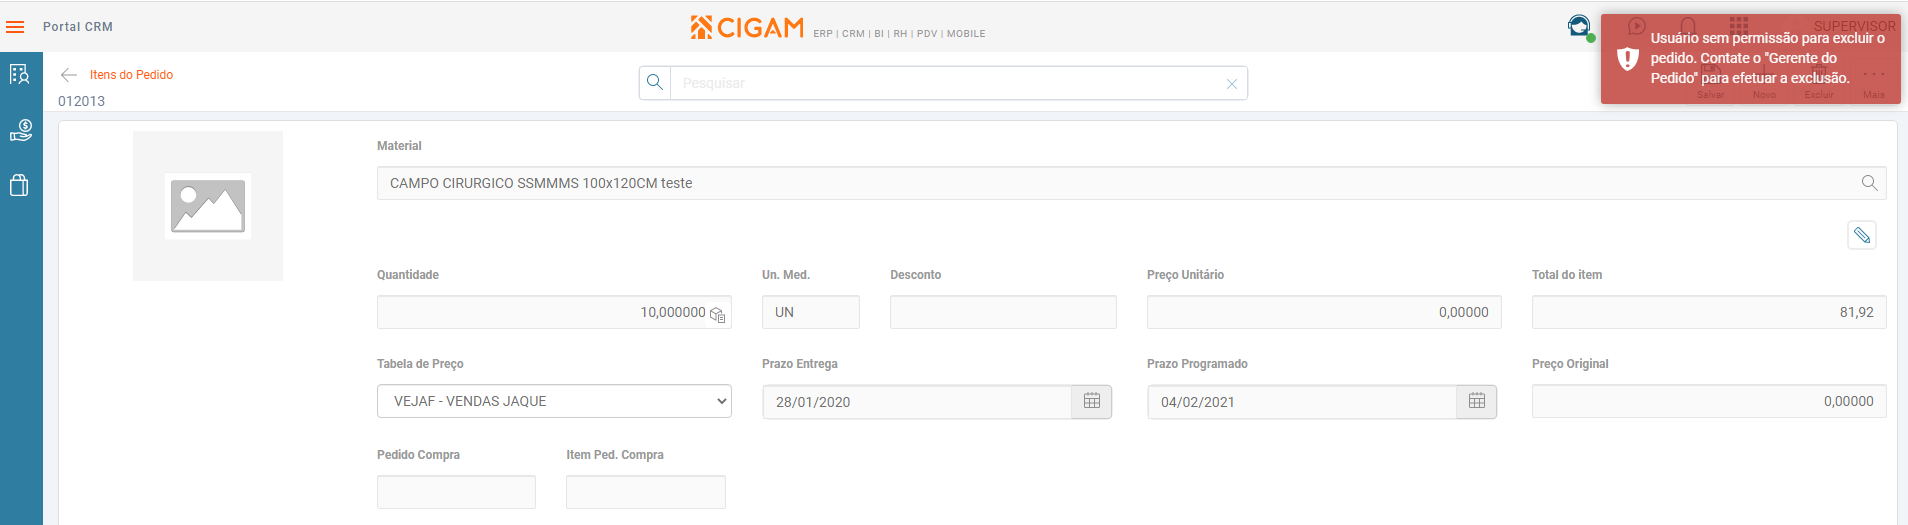Click the Material label

tap(399, 146)
